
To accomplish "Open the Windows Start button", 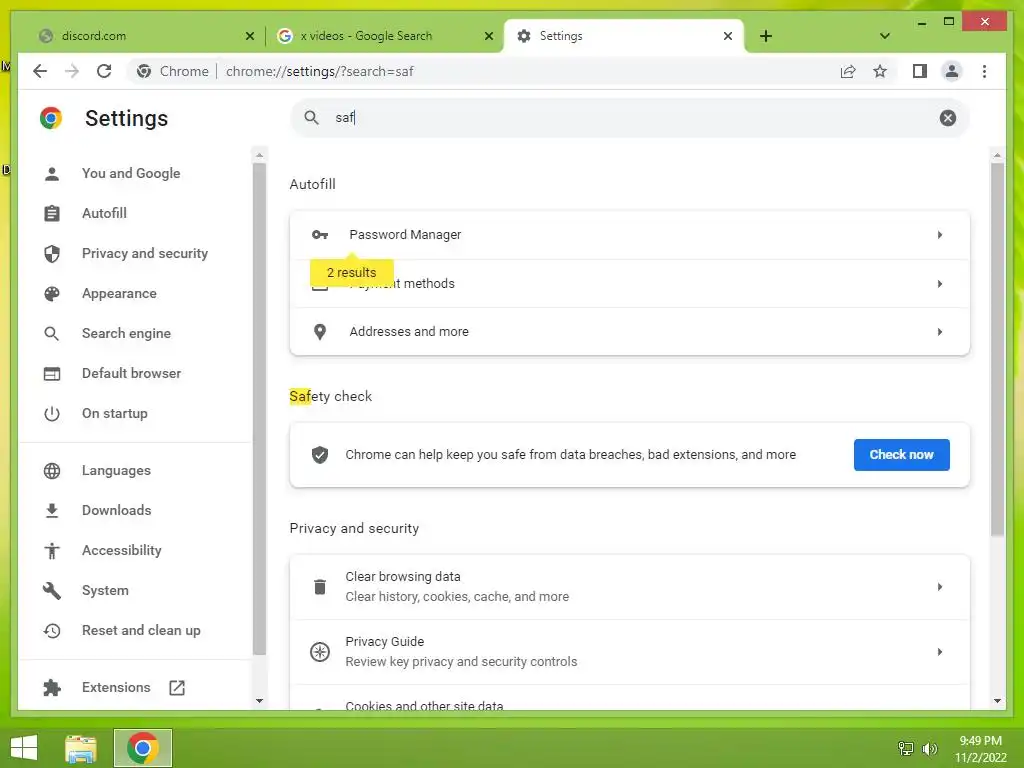I will [x=24, y=748].
